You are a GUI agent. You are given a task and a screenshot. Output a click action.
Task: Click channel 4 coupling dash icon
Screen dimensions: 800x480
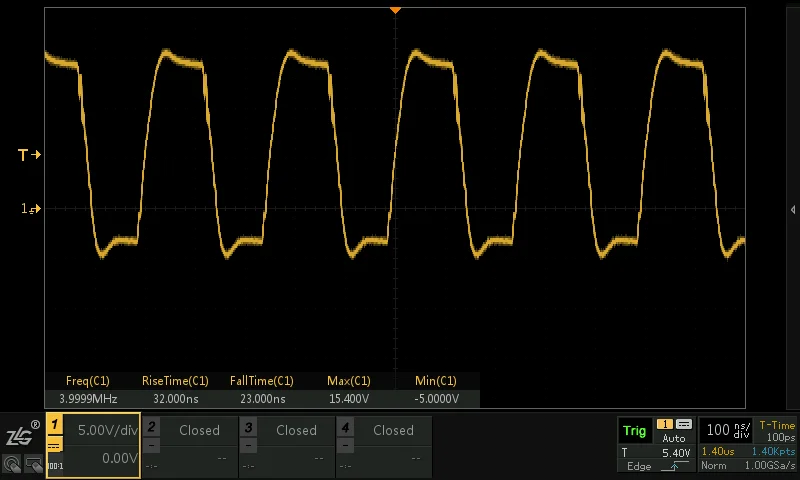pos(345,446)
